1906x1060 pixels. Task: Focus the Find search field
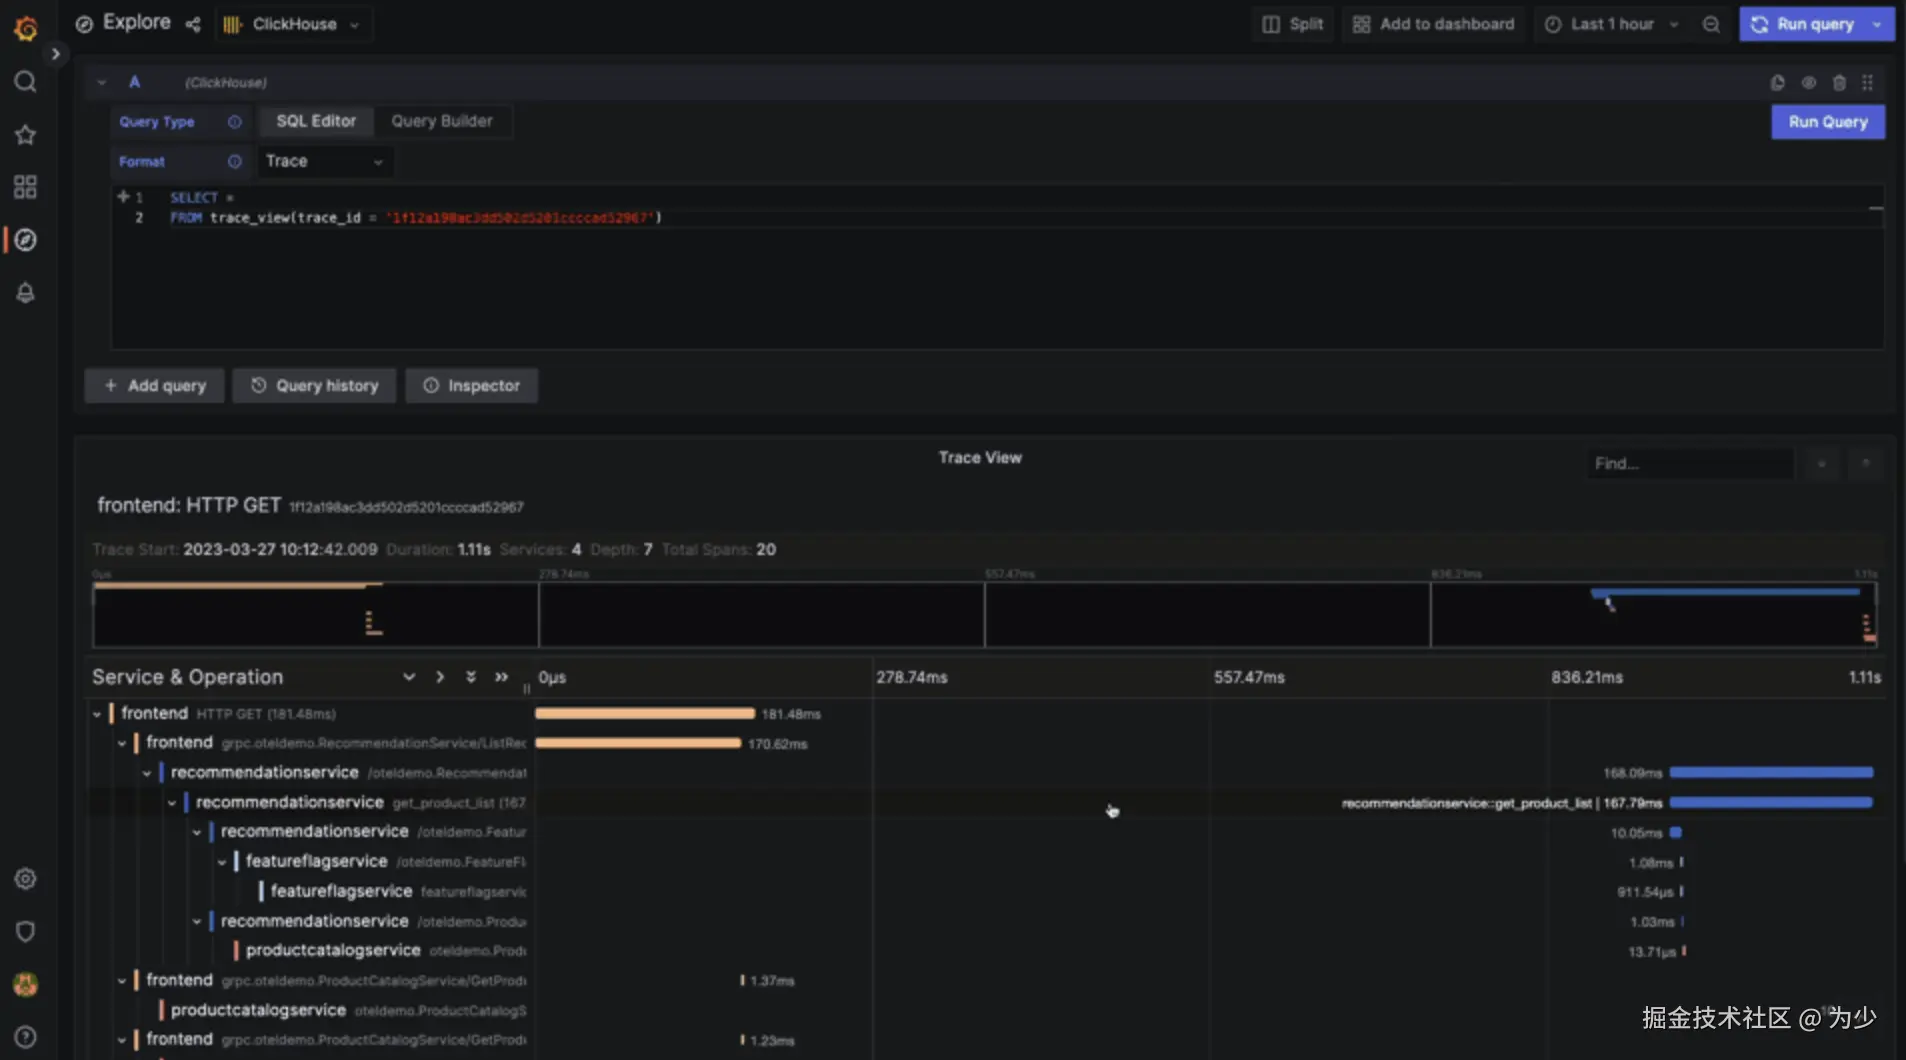click(x=1690, y=464)
